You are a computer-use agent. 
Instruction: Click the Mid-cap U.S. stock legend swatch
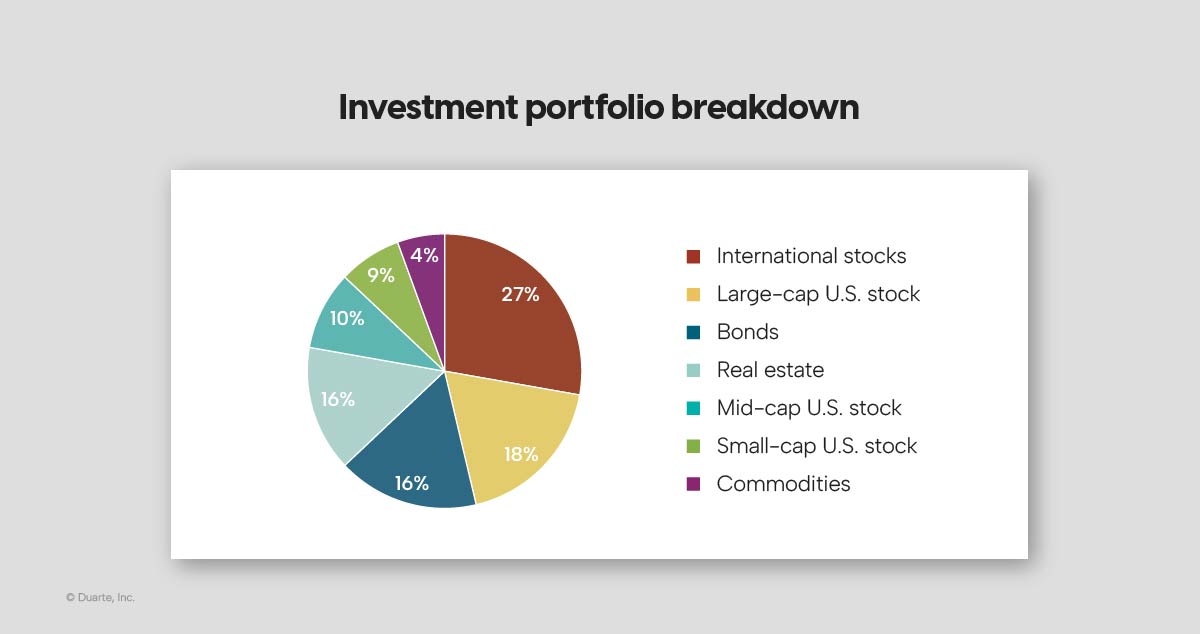pos(693,409)
